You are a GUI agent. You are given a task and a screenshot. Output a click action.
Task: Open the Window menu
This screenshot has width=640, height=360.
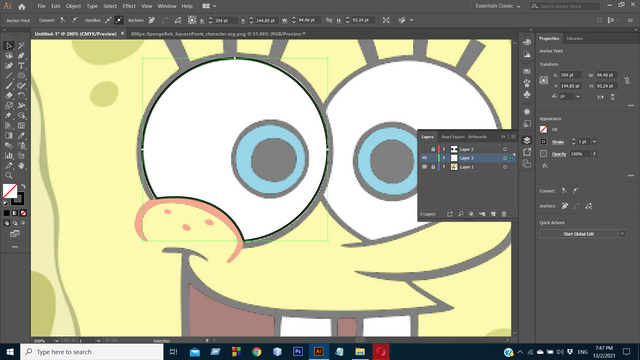coord(167,6)
